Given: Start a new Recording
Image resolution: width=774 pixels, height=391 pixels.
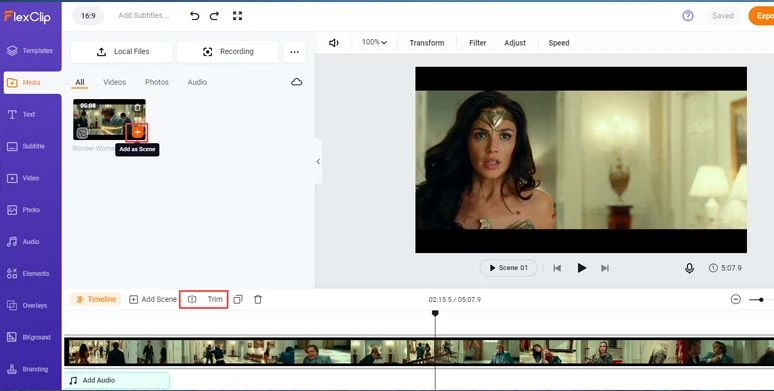Looking at the screenshot, I should (x=228, y=52).
